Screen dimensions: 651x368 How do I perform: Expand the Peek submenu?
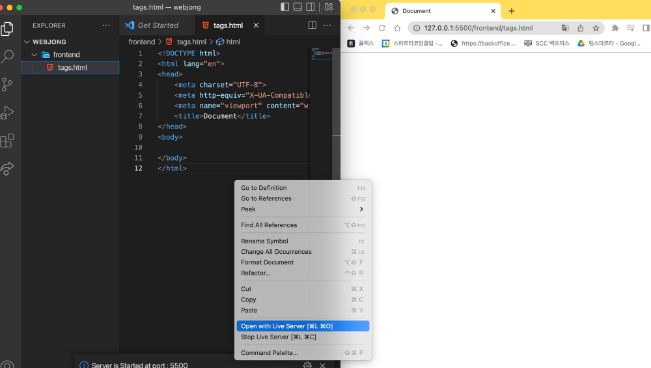tap(303, 209)
